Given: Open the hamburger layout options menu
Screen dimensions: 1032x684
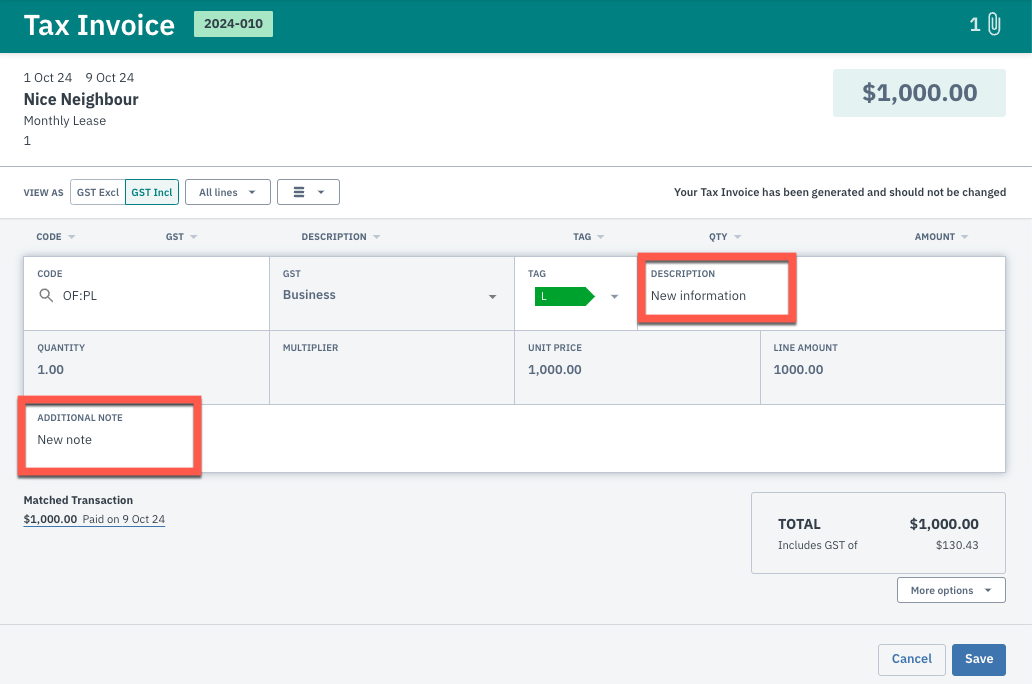Looking at the screenshot, I should tap(308, 192).
